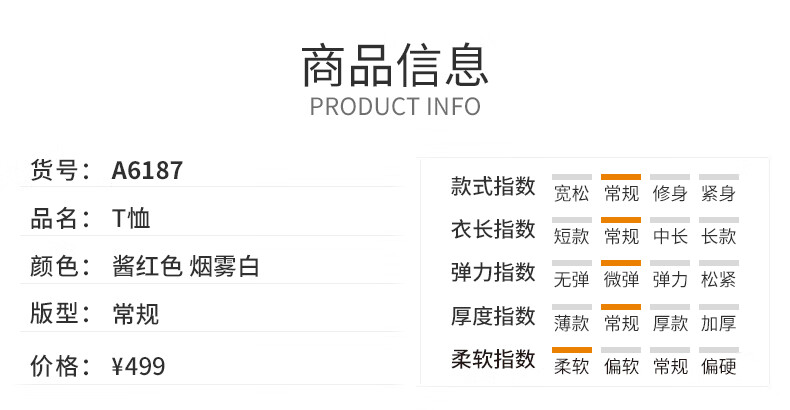Select the PRODUCT INFO subtitle text

tap(395, 107)
